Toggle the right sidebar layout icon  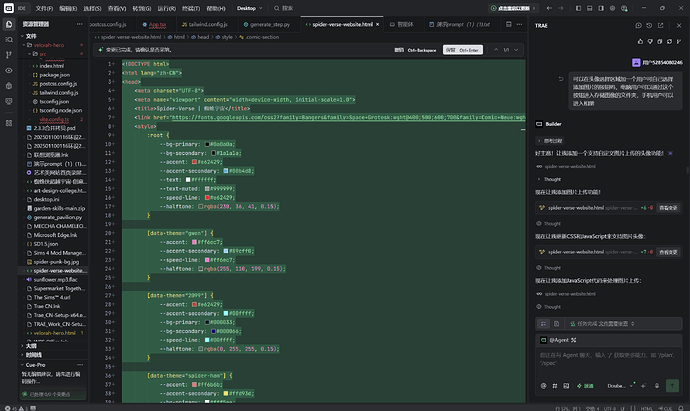pyautogui.click(x=601, y=8)
